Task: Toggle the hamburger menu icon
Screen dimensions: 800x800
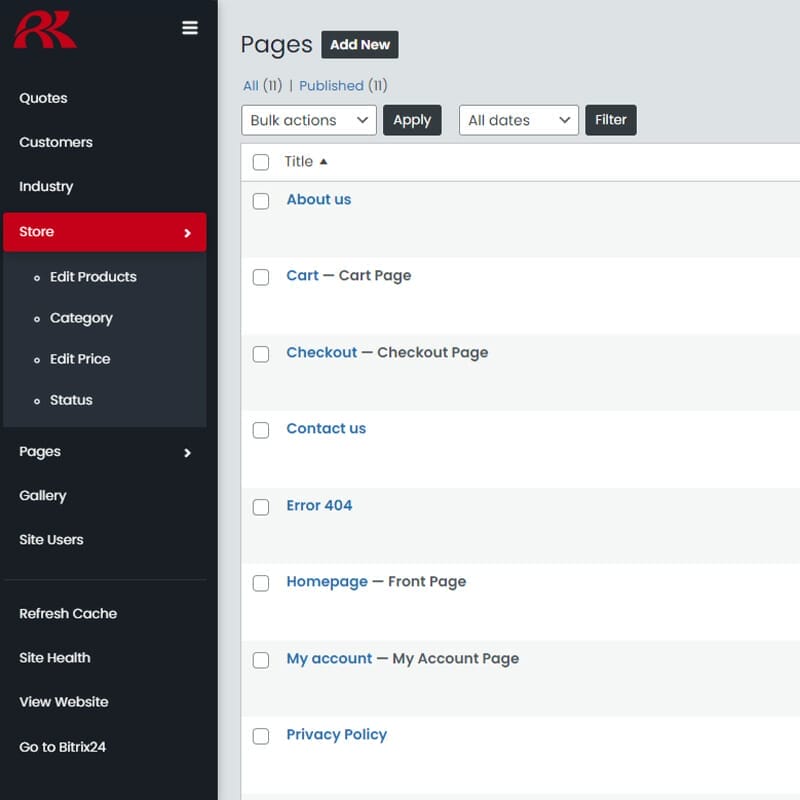Action: (x=190, y=28)
